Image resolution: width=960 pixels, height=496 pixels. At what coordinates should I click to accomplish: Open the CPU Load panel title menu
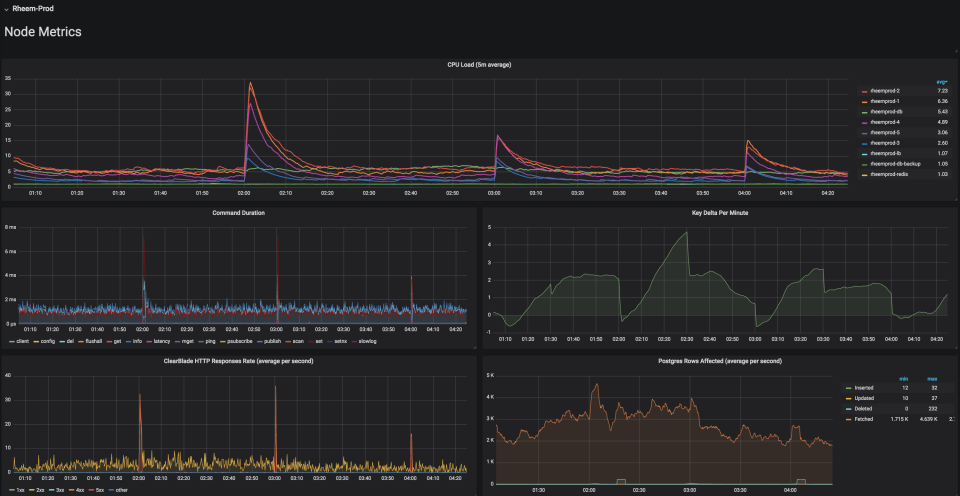(479, 65)
